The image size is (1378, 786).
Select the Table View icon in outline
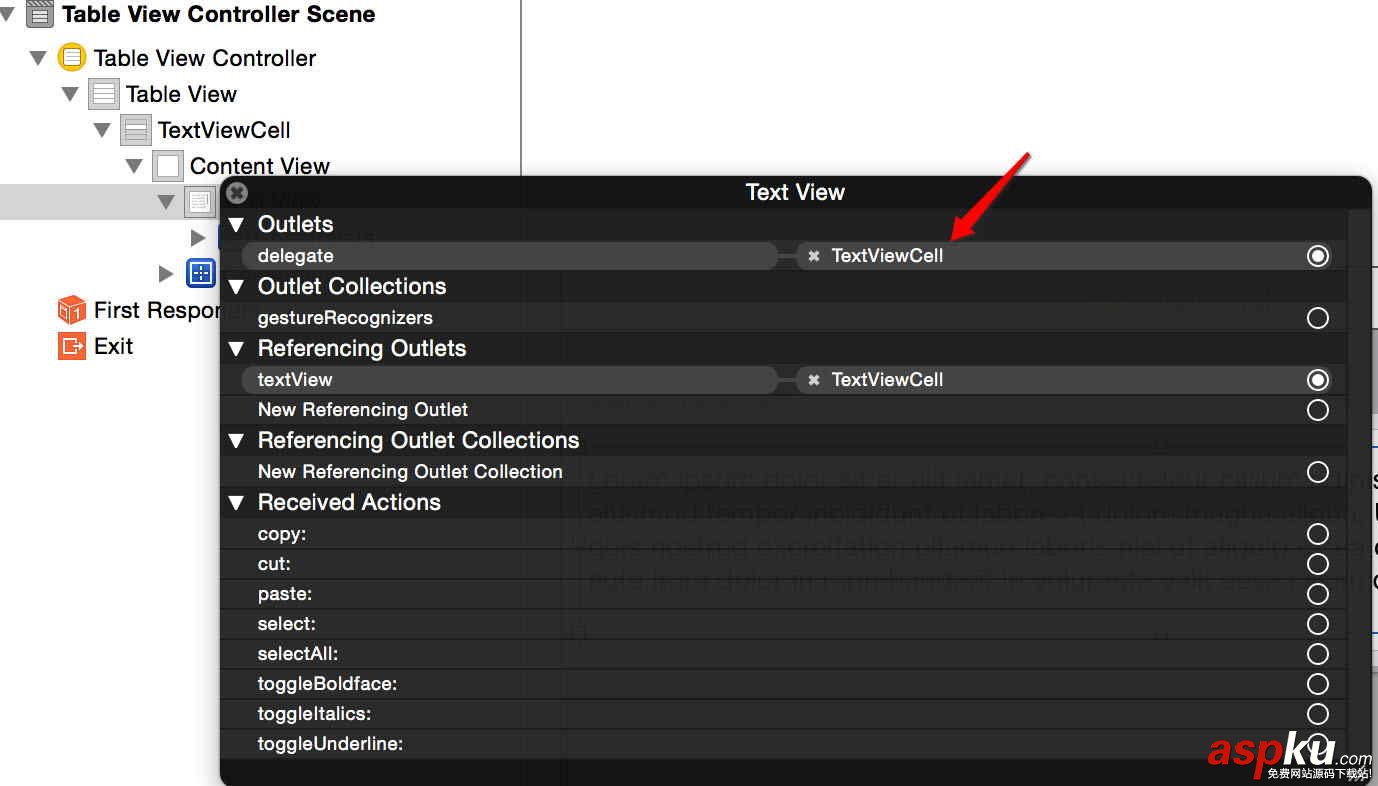(x=104, y=94)
